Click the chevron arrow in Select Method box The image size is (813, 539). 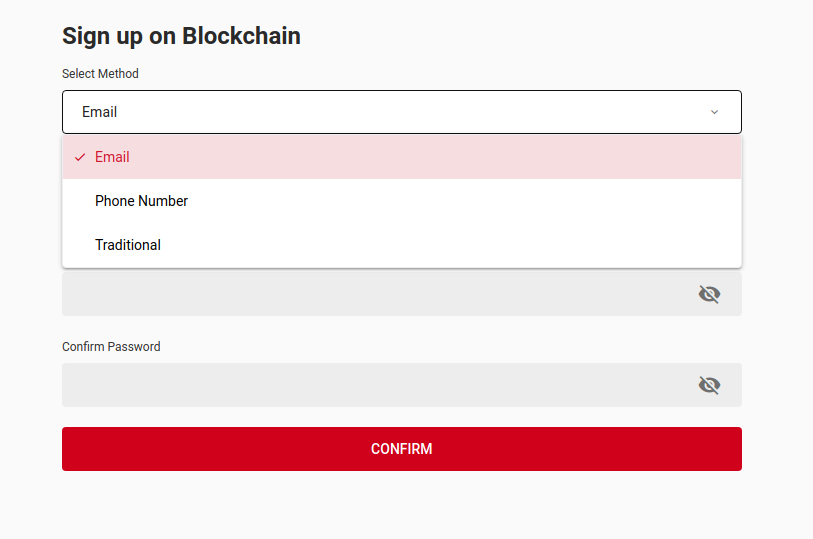point(714,112)
